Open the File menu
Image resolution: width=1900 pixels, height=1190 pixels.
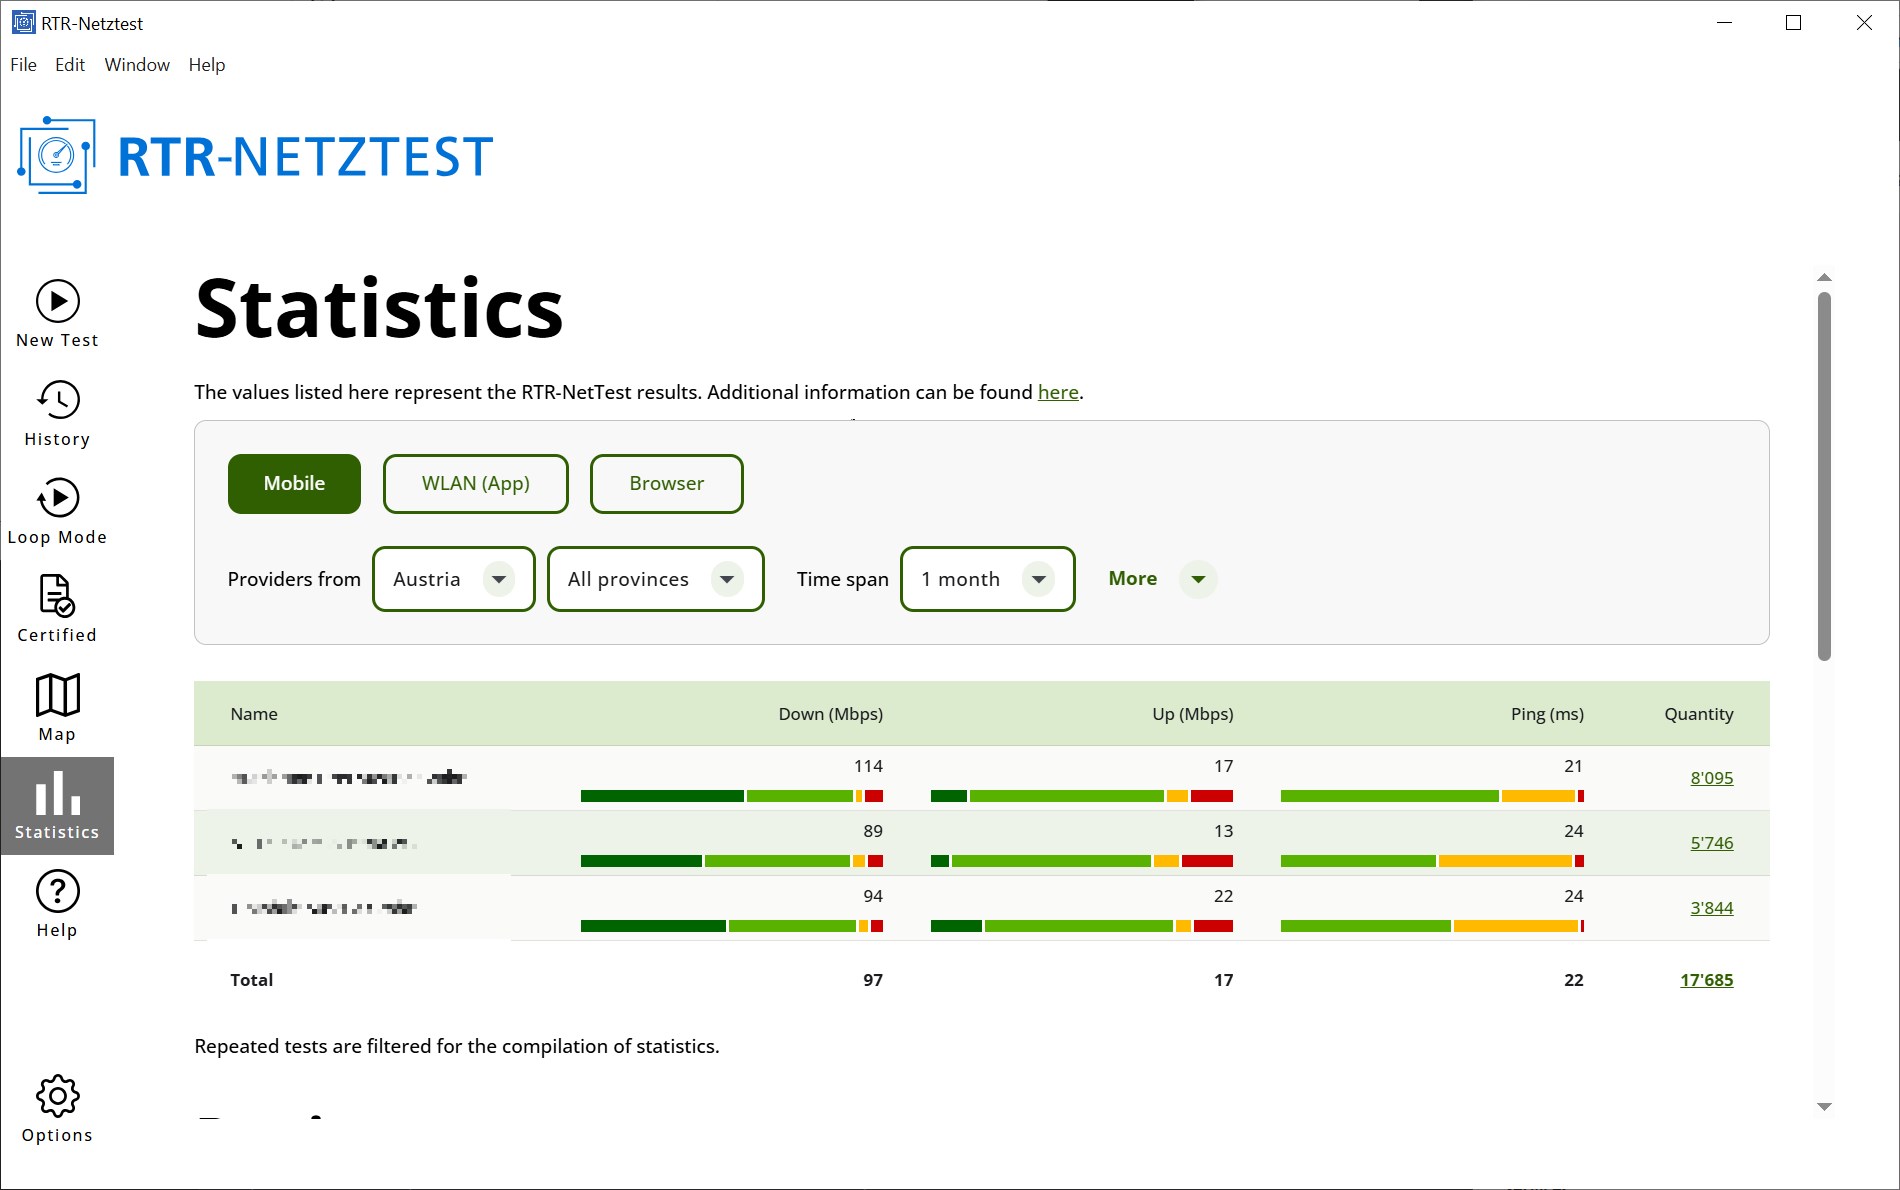23,65
